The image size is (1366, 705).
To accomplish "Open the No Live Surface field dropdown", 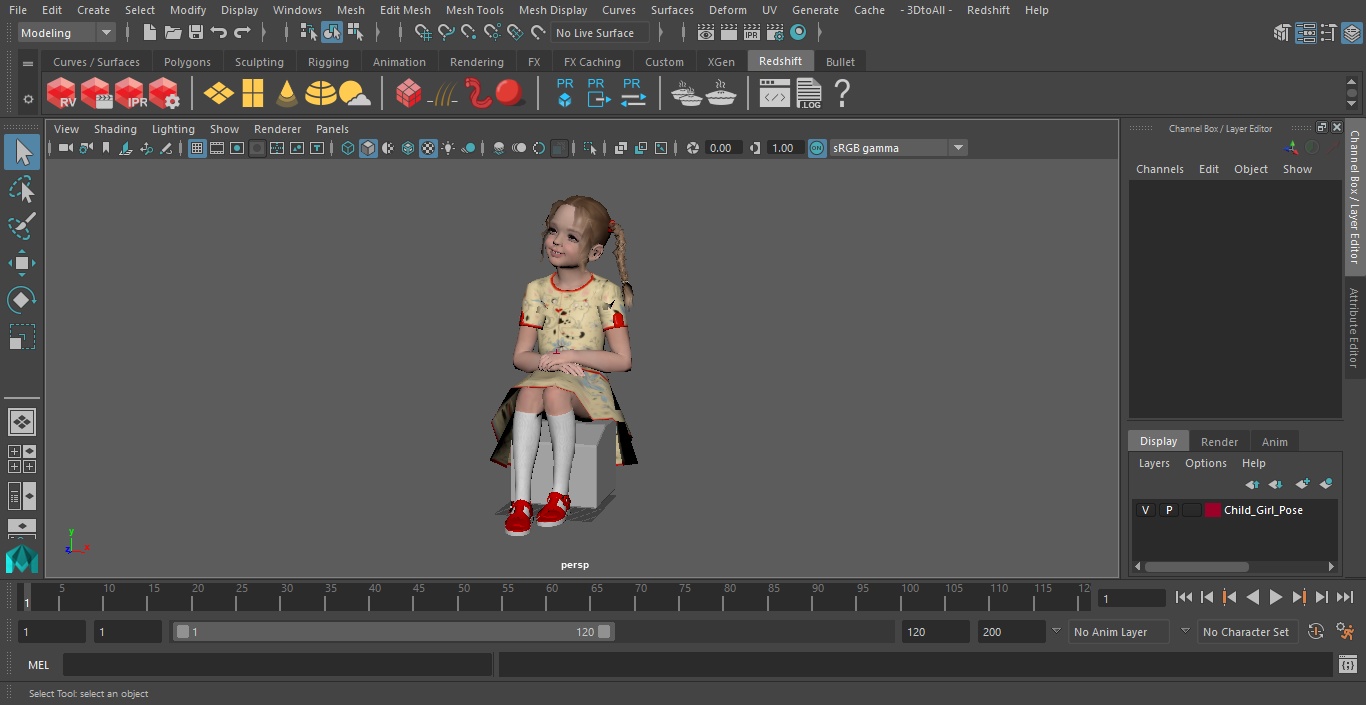I will tap(600, 33).
